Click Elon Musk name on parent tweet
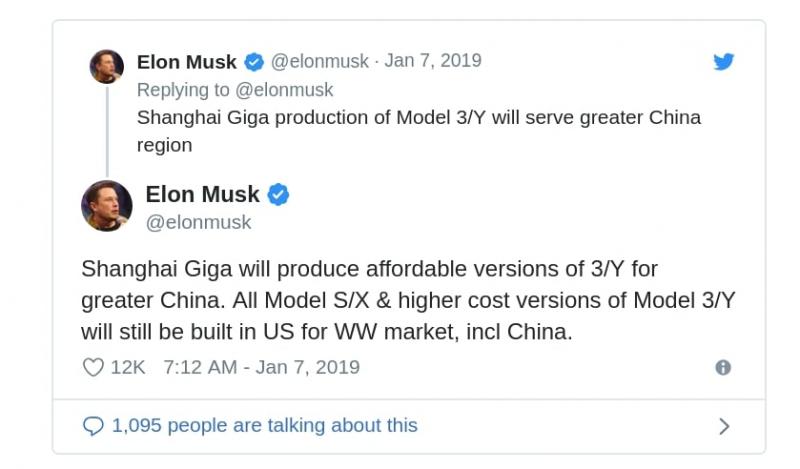The width and height of the screenshot is (800, 469). (187, 62)
